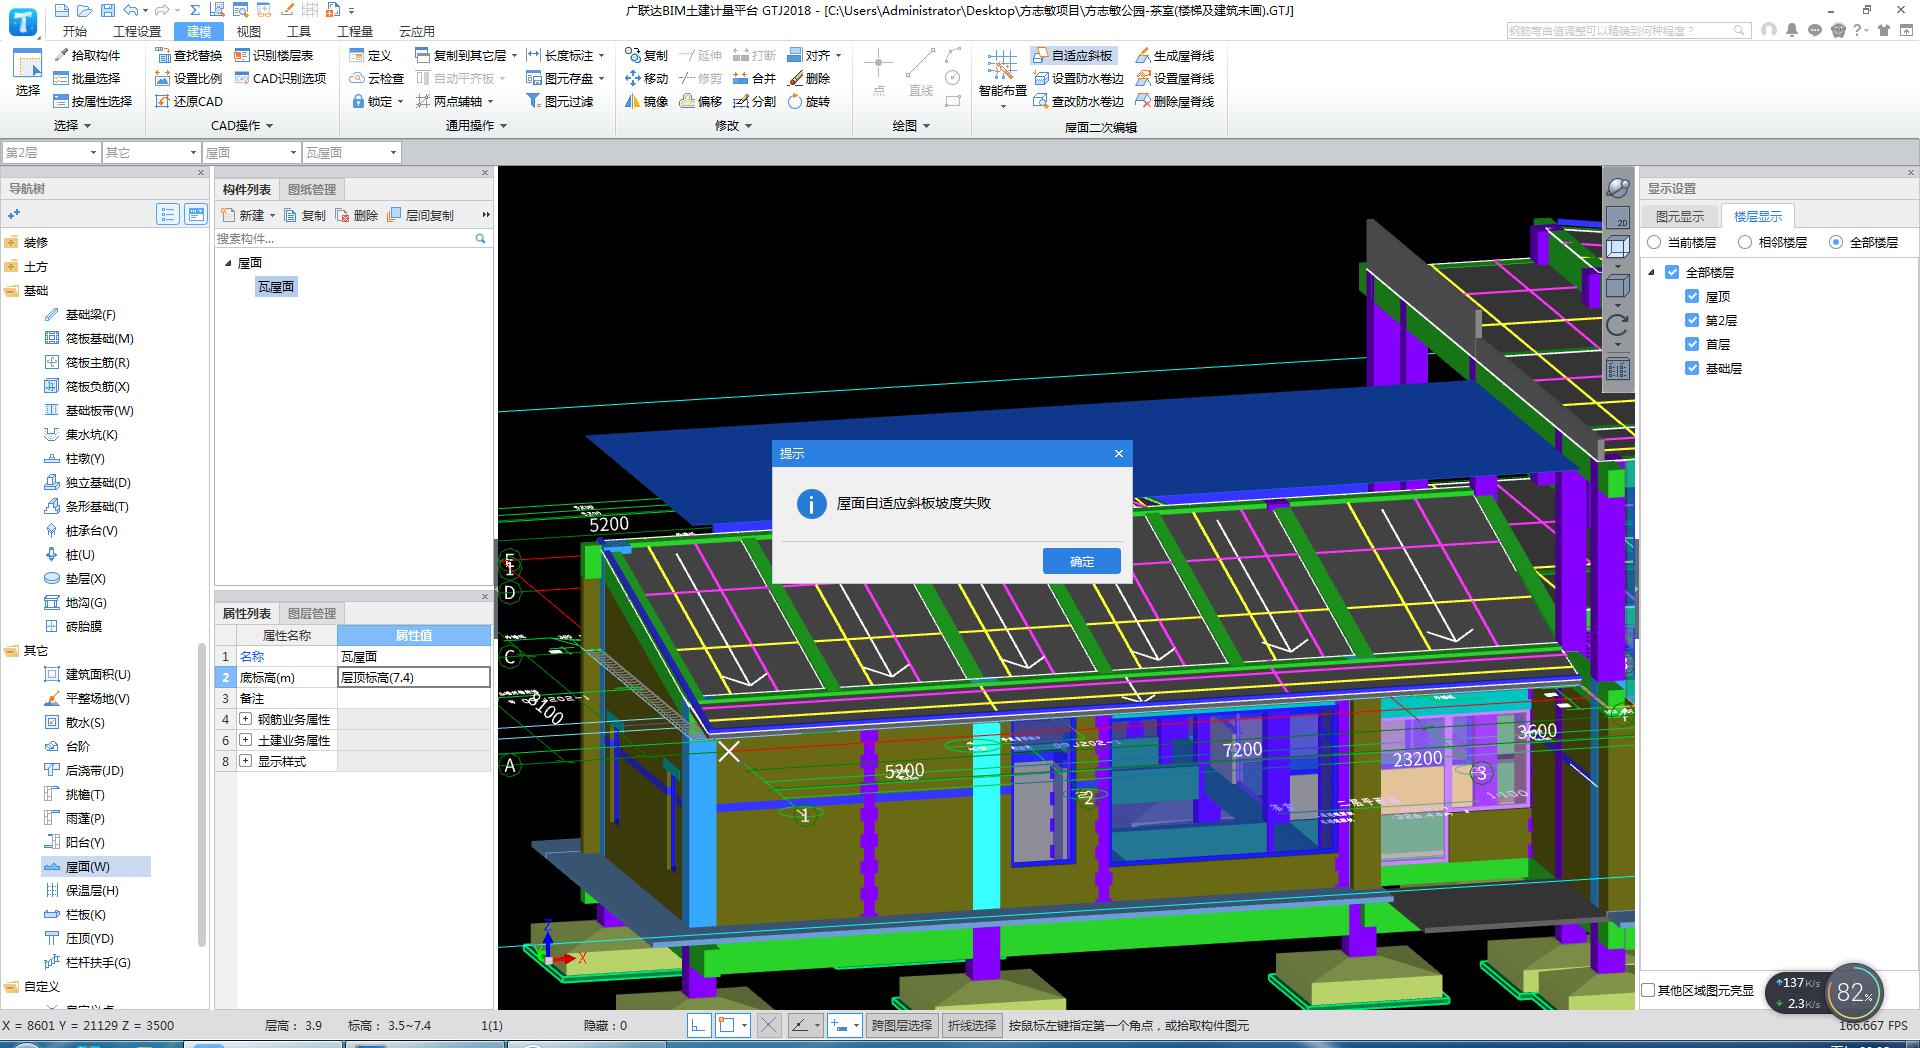Expand 钢筋业务属性 property group
This screenshot has height=1048, width=1920.
pos(245,719)
